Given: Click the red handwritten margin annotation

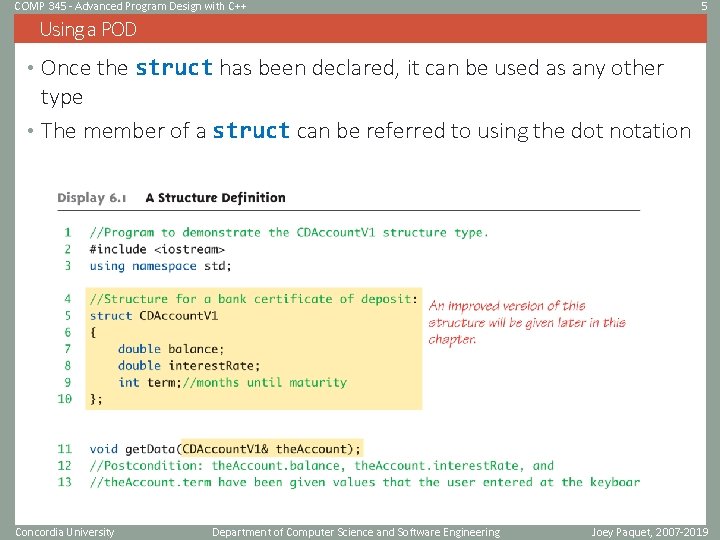Looking at the screenshot, I should tap(527, 322).
